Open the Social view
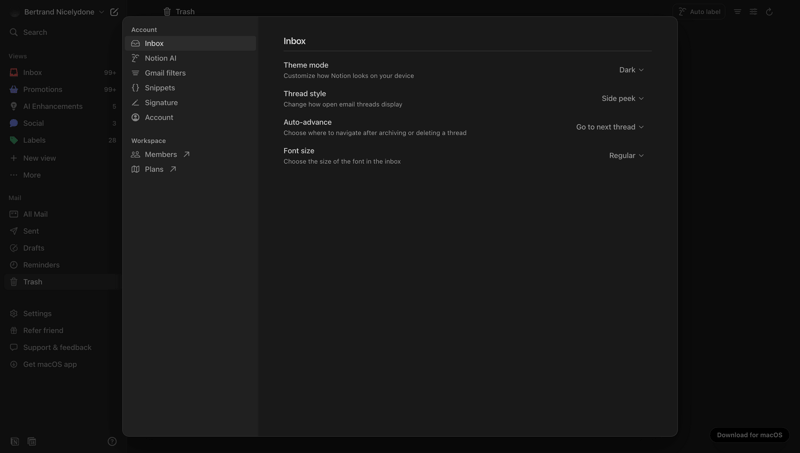Viewport: 800px width, 453px height. tap(61, 123)
